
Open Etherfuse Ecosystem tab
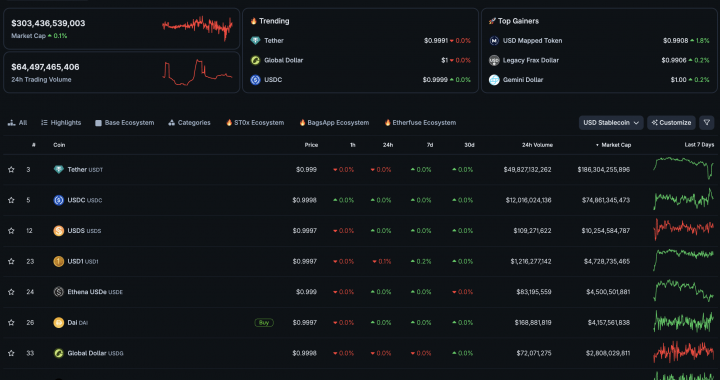coord(420,123)
